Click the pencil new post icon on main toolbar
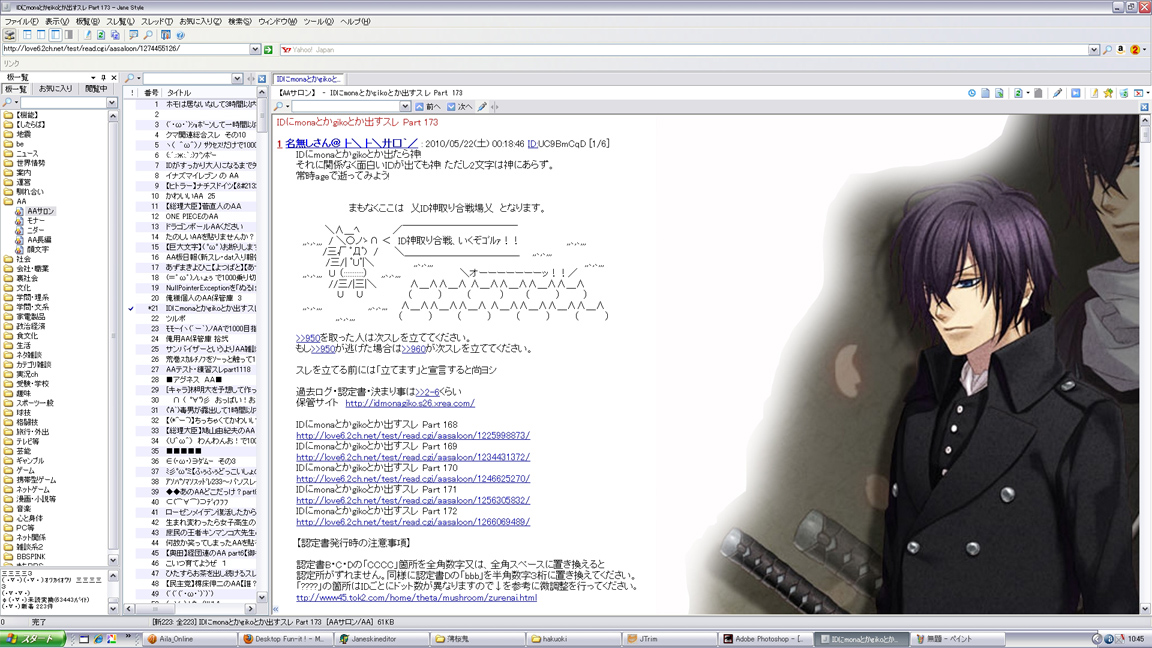This screenshot has width=1152, height=648. tap(87, 35)
